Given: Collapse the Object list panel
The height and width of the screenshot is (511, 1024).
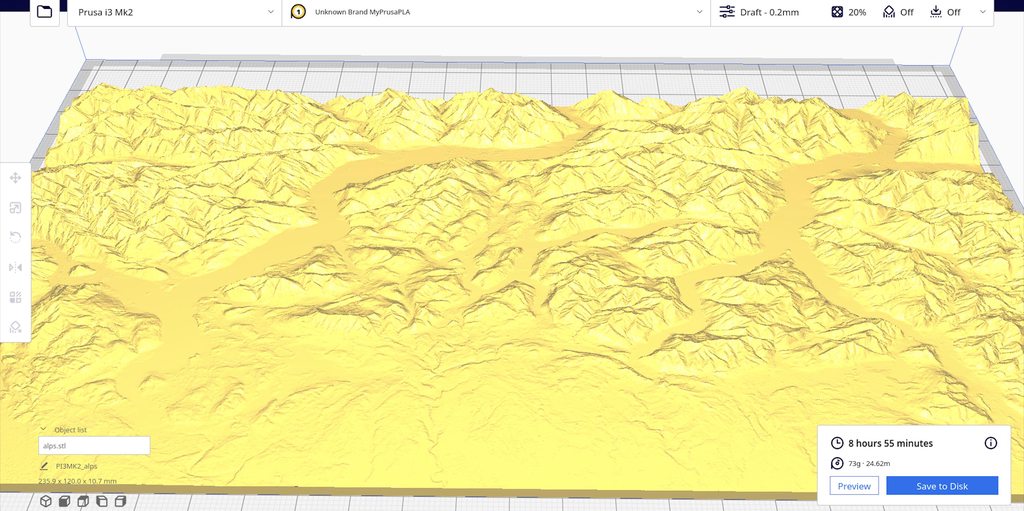Looking at the screenshot, I should coord(43,429).
